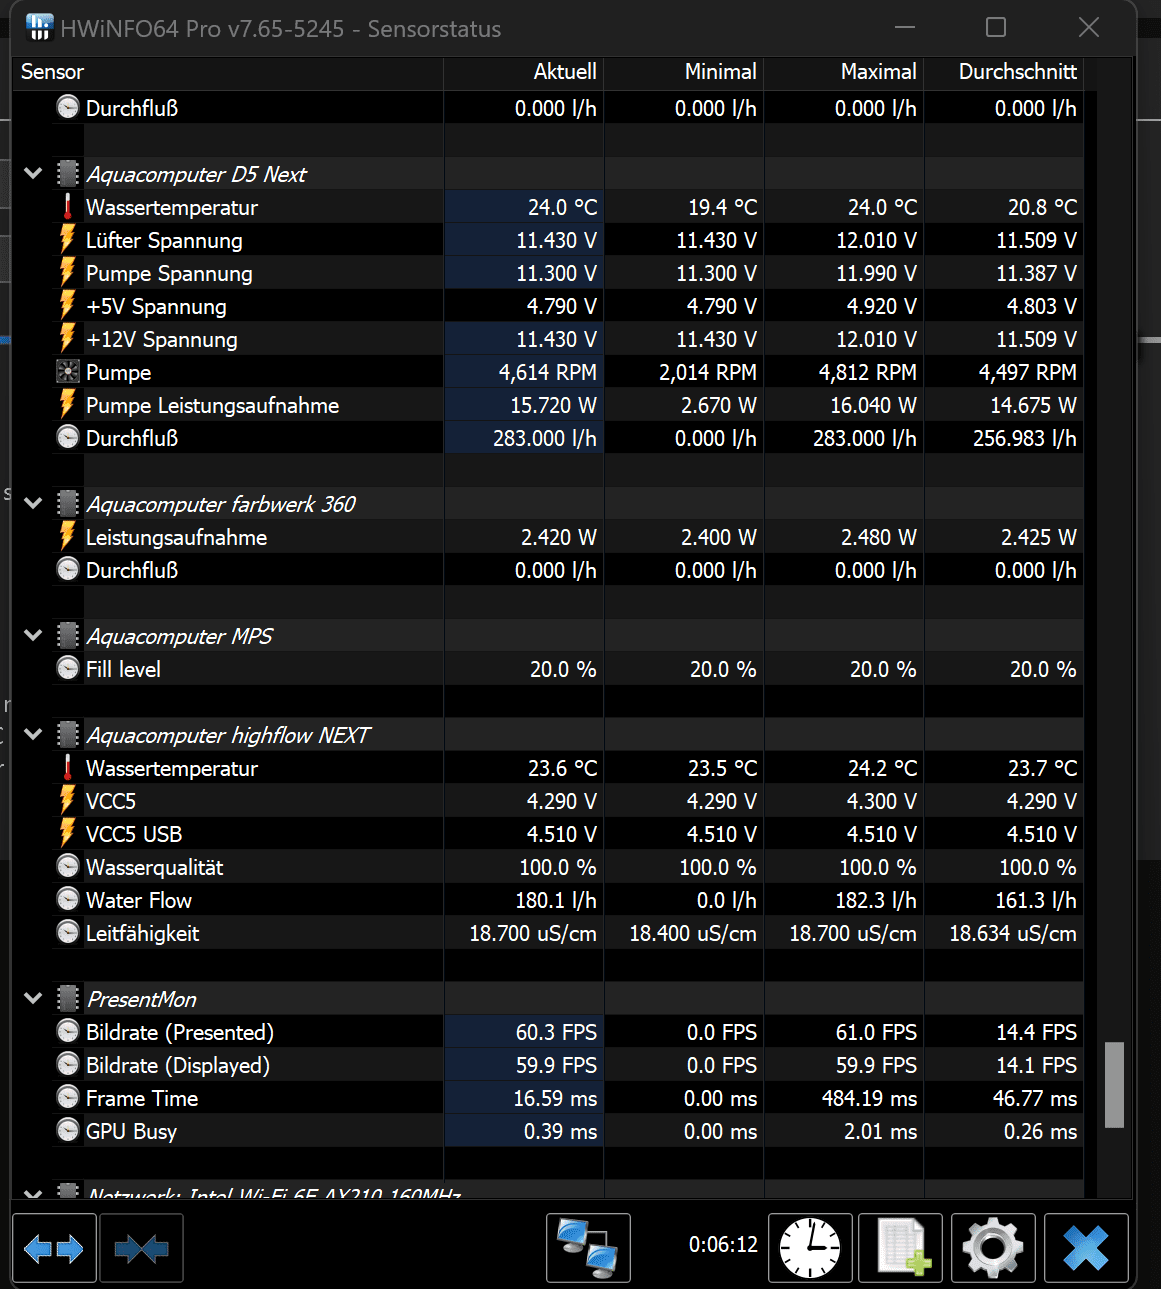Click the chip icon of Aquacomputer D5 Next
The width and height of the screenshot is (1161, 1289).
67,174
